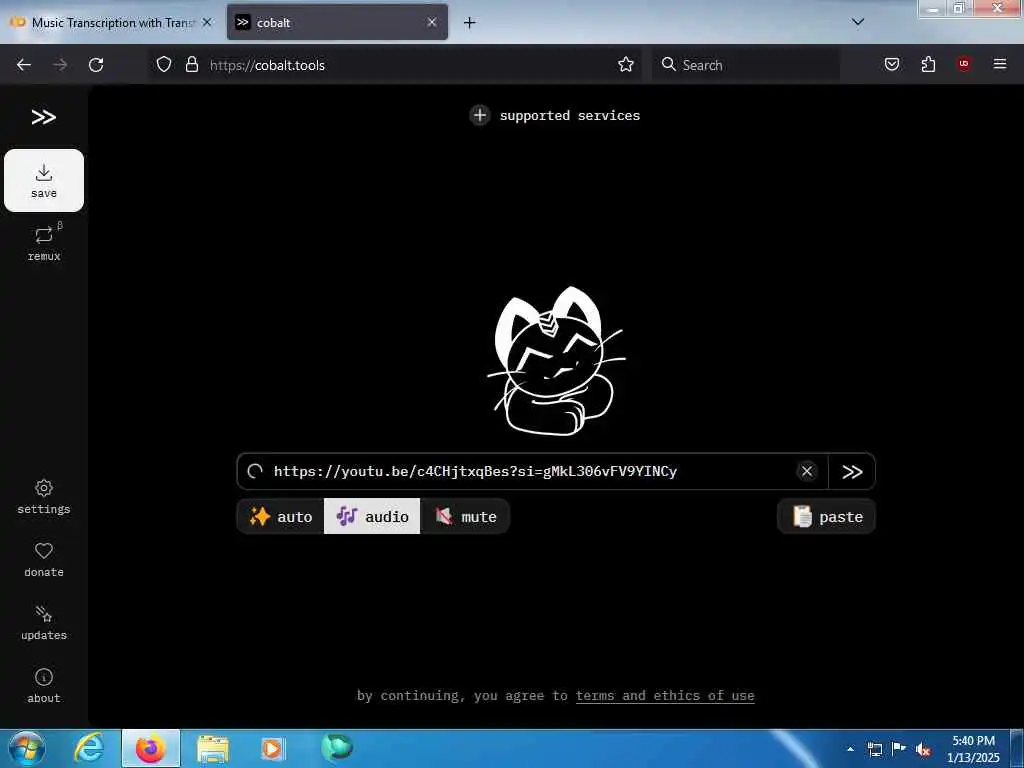1024x768 pixels.
Task: Go back to previous page
Action: click(24, 65)
